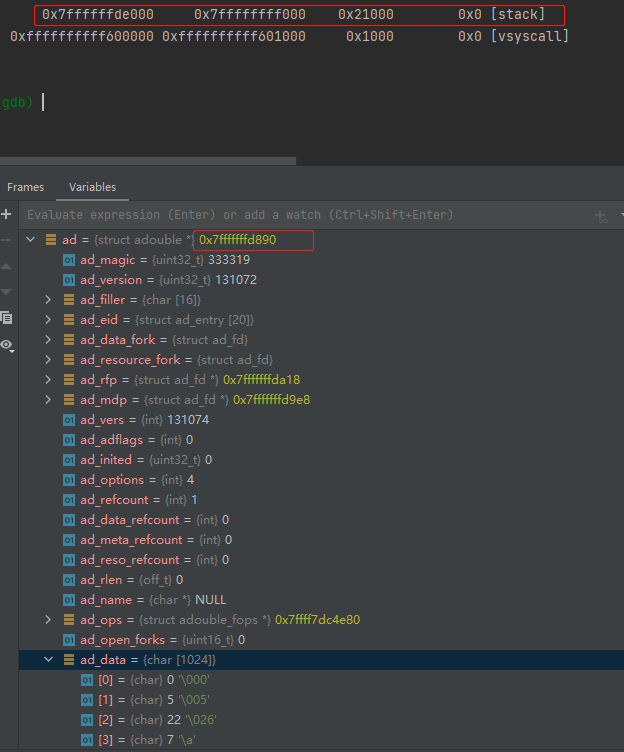Select the ad_refcount variable row

(x=321, y=500)
